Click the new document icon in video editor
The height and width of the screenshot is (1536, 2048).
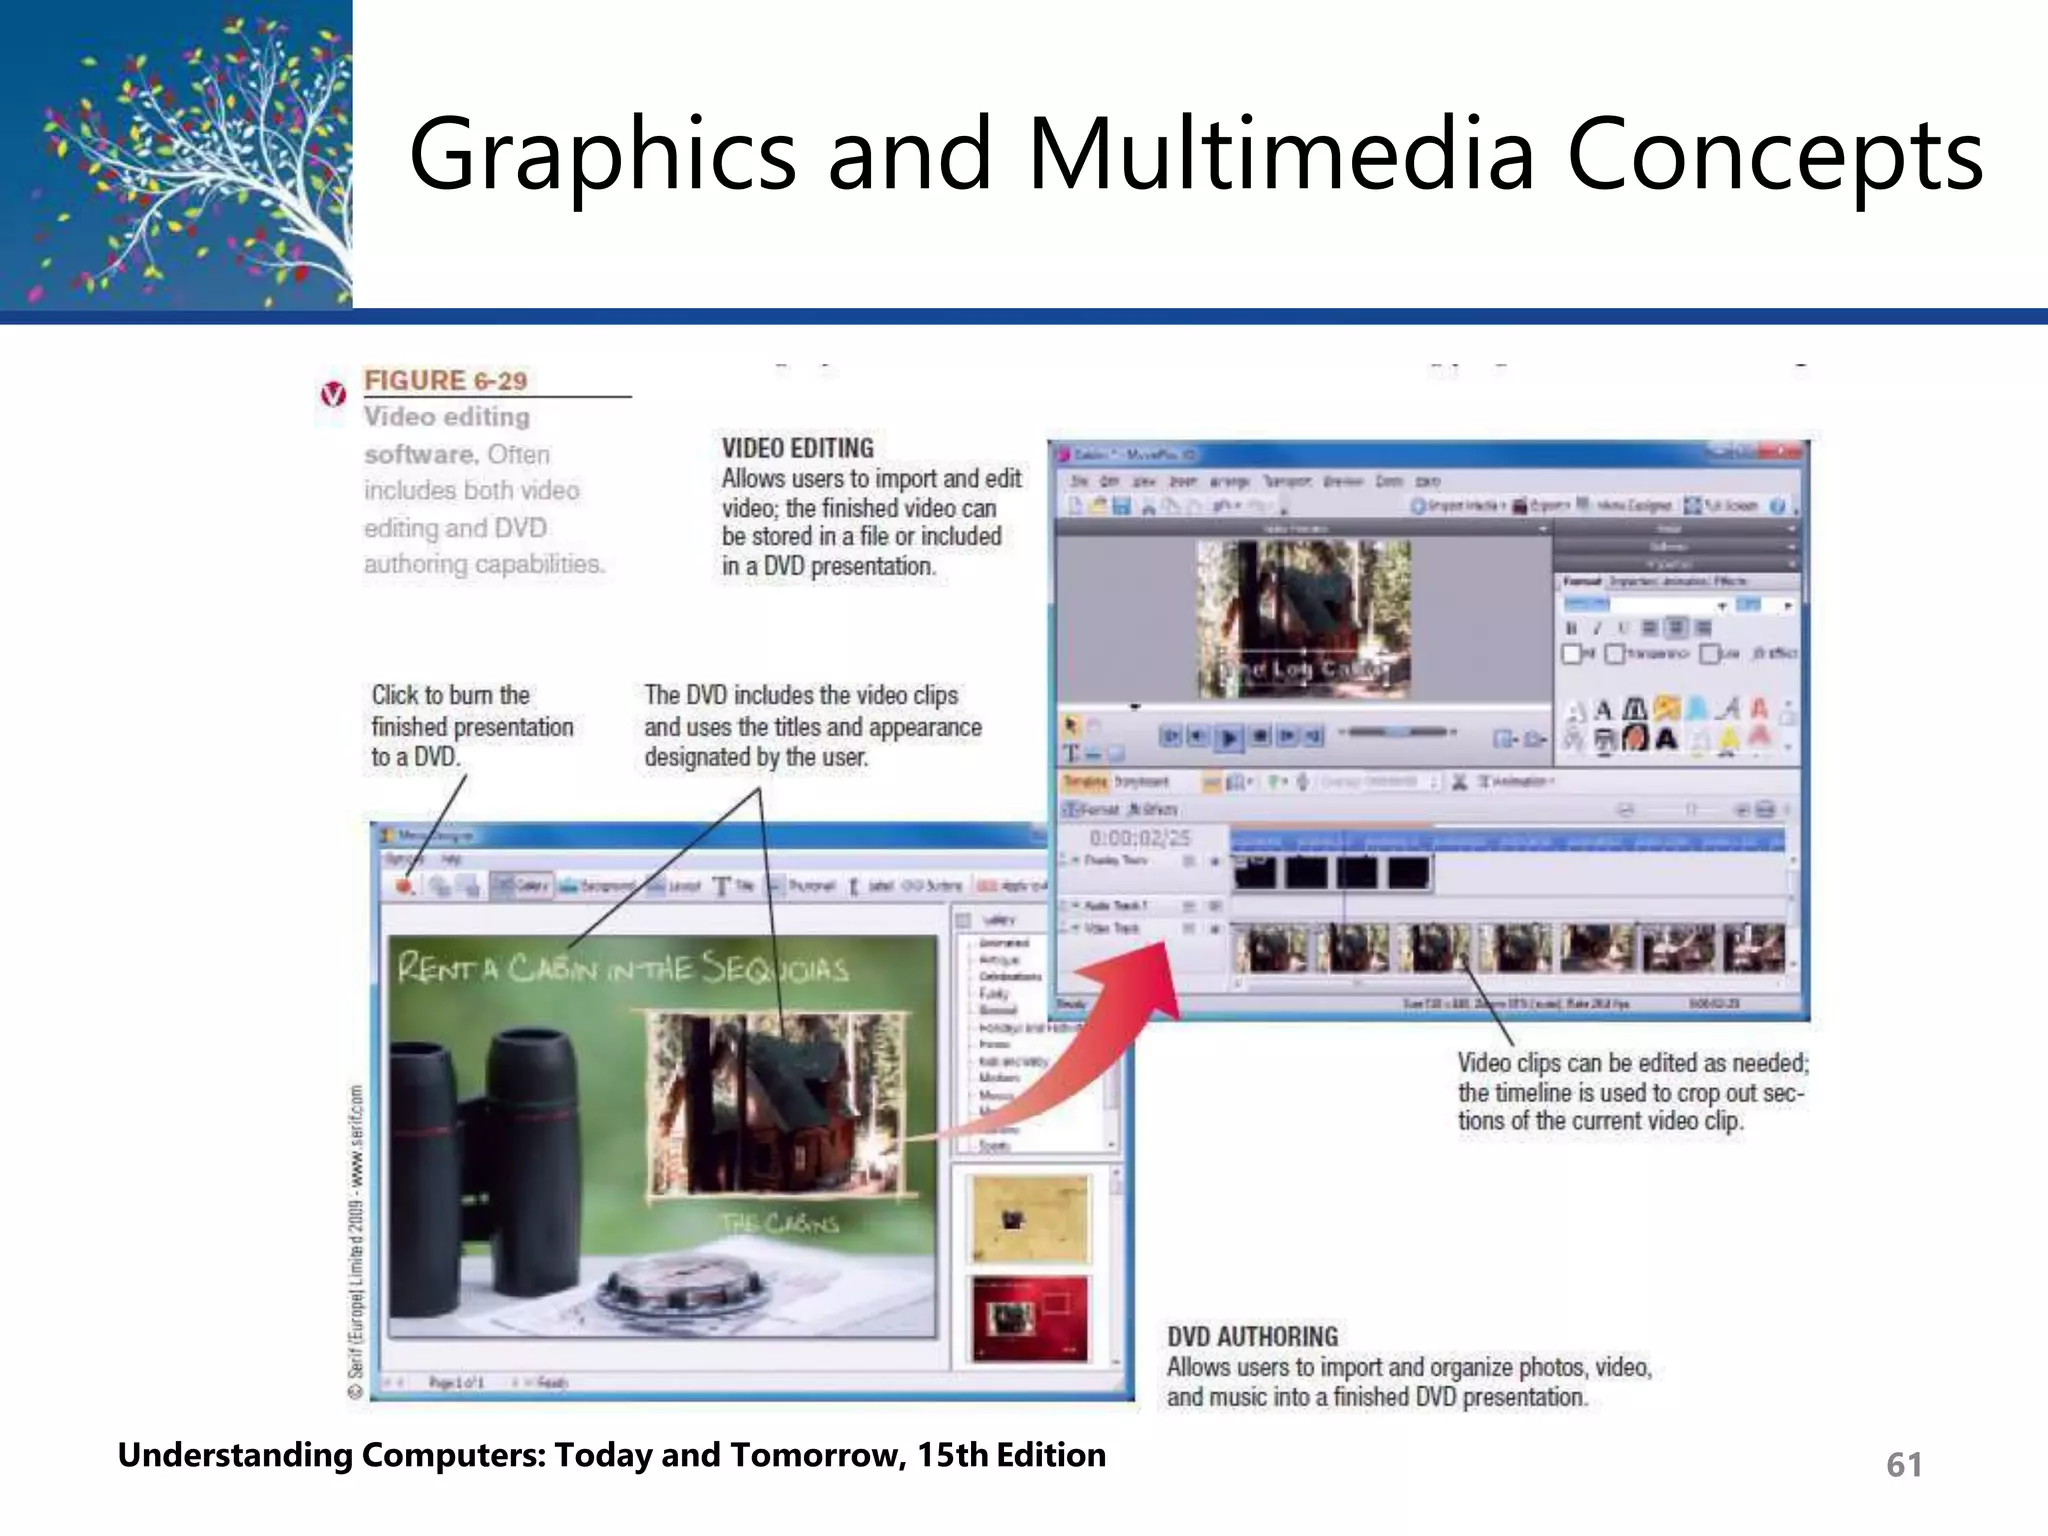click(x=1076, y=506)
